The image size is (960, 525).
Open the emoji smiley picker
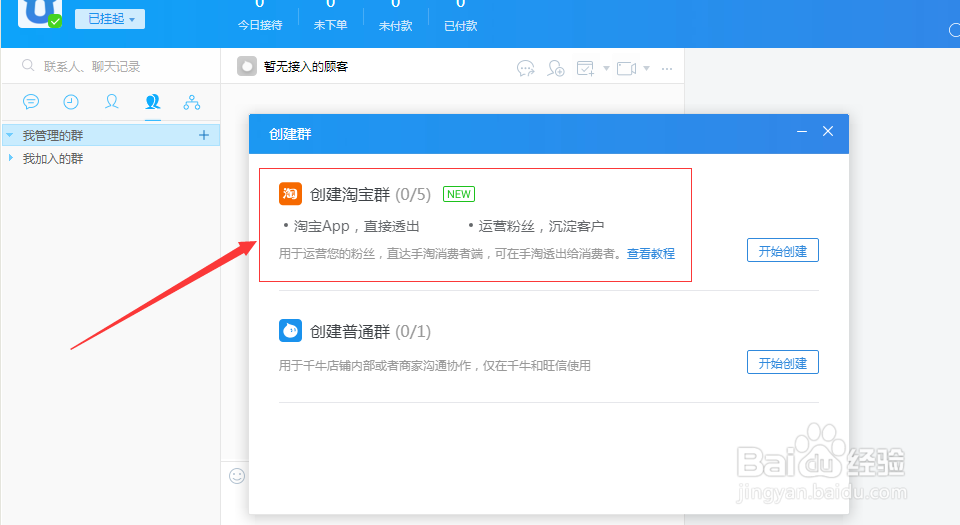click(x=237, y=475)
